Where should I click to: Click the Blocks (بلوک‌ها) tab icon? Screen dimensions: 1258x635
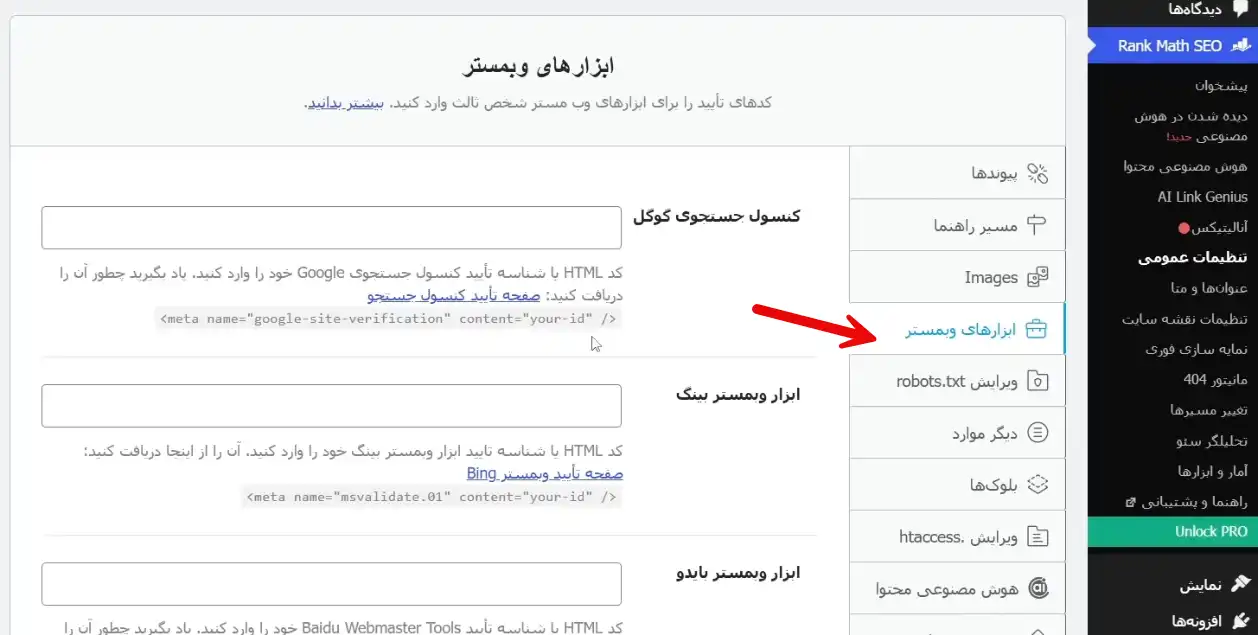[x=1038, y=485]
